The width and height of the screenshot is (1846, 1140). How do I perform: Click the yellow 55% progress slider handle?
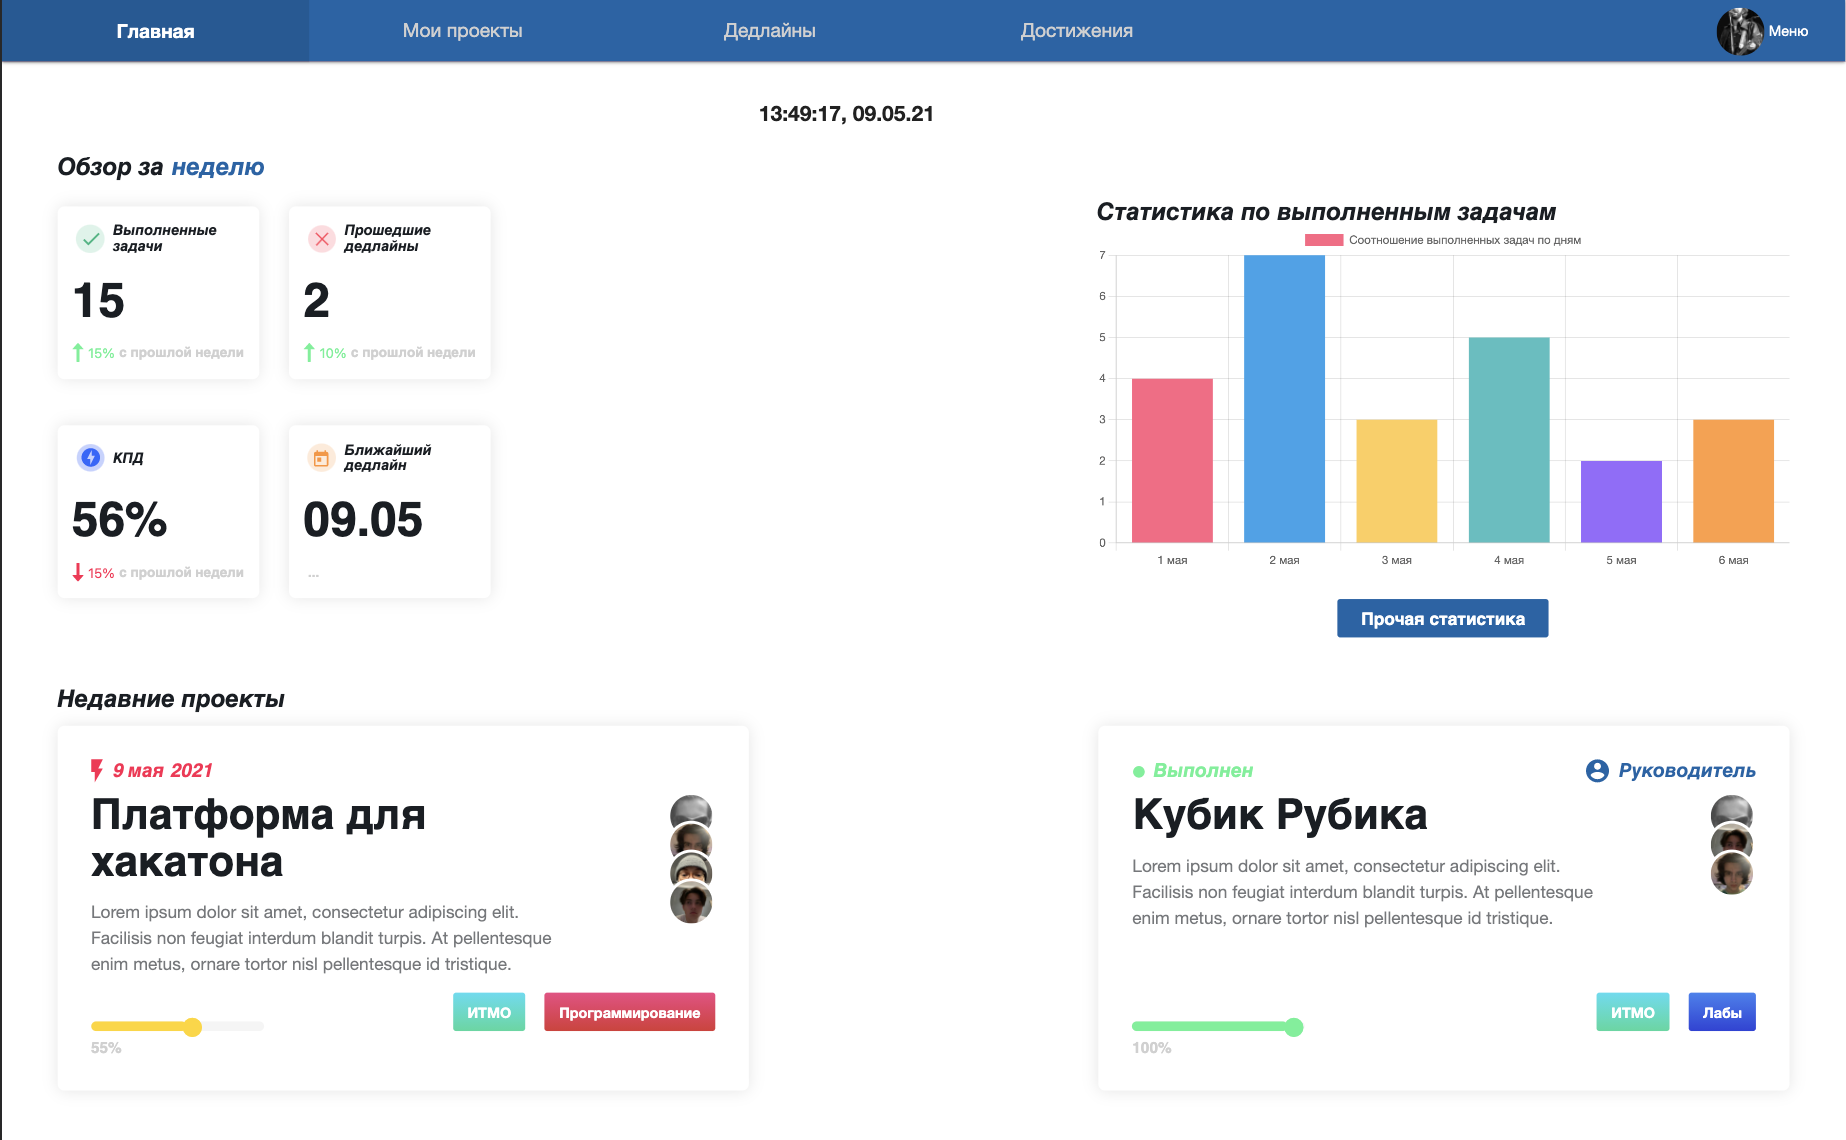[192, 1027]
